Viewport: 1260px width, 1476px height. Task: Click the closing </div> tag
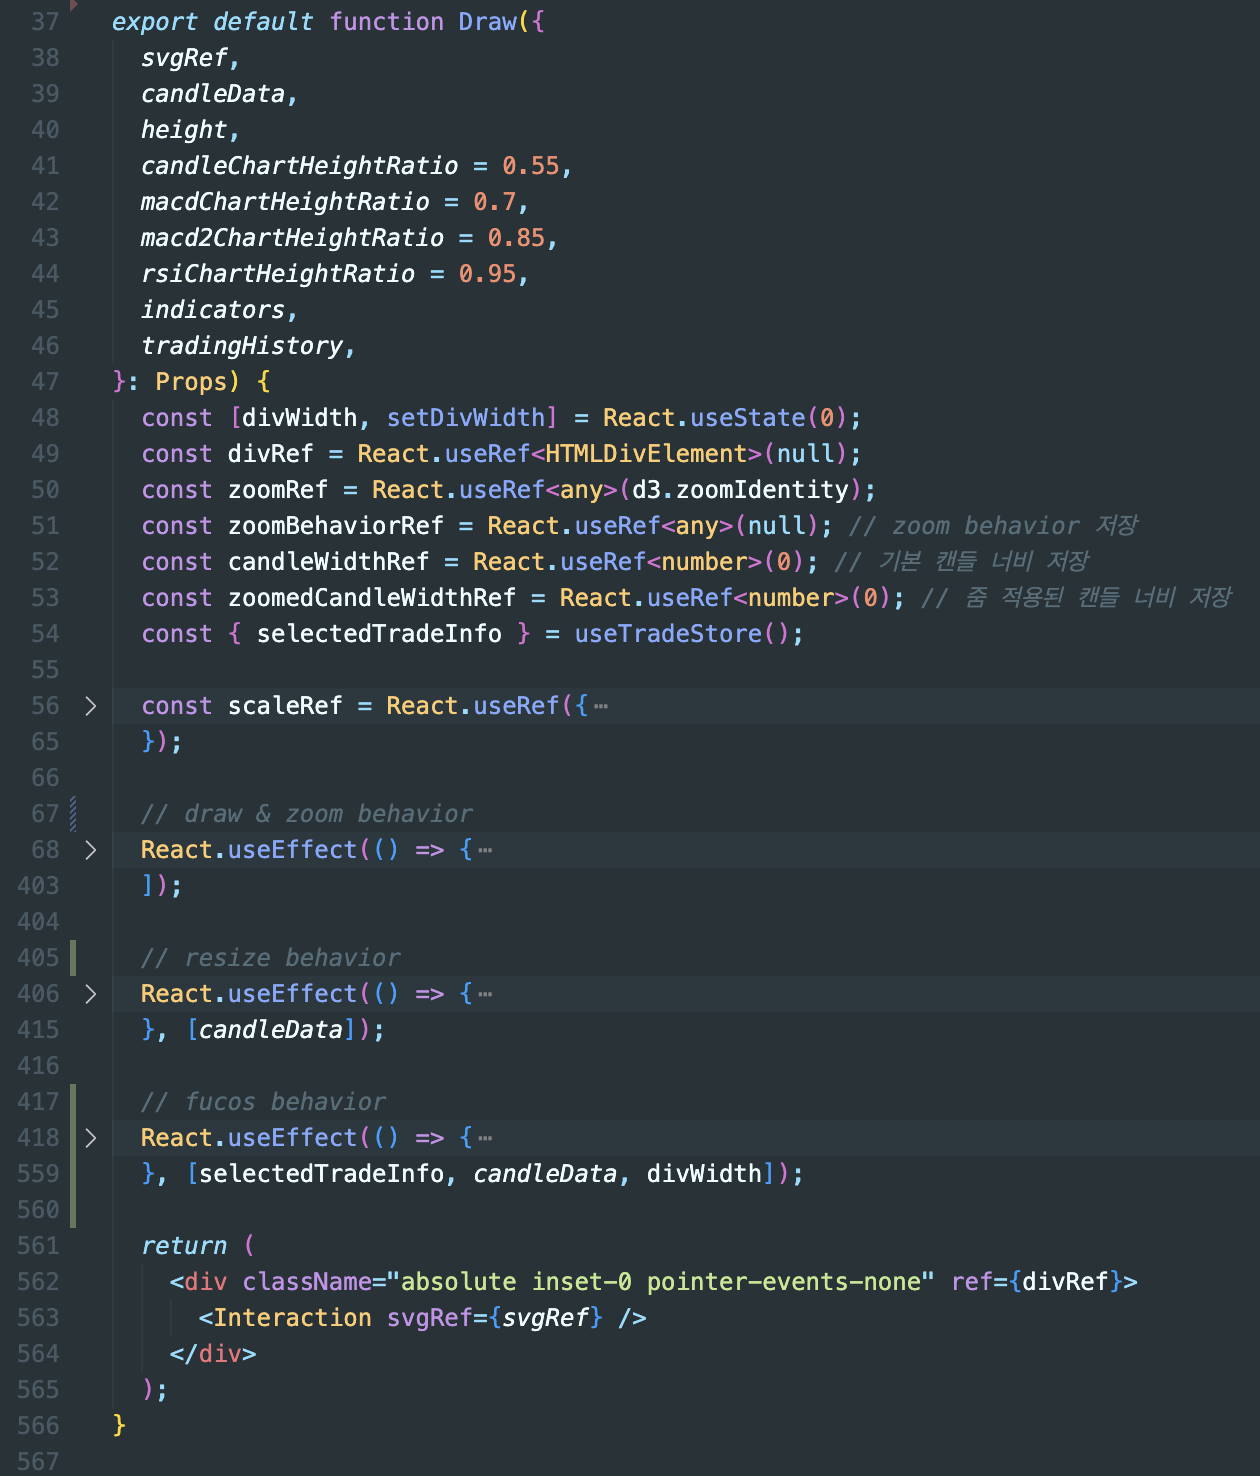[213, 1354]
